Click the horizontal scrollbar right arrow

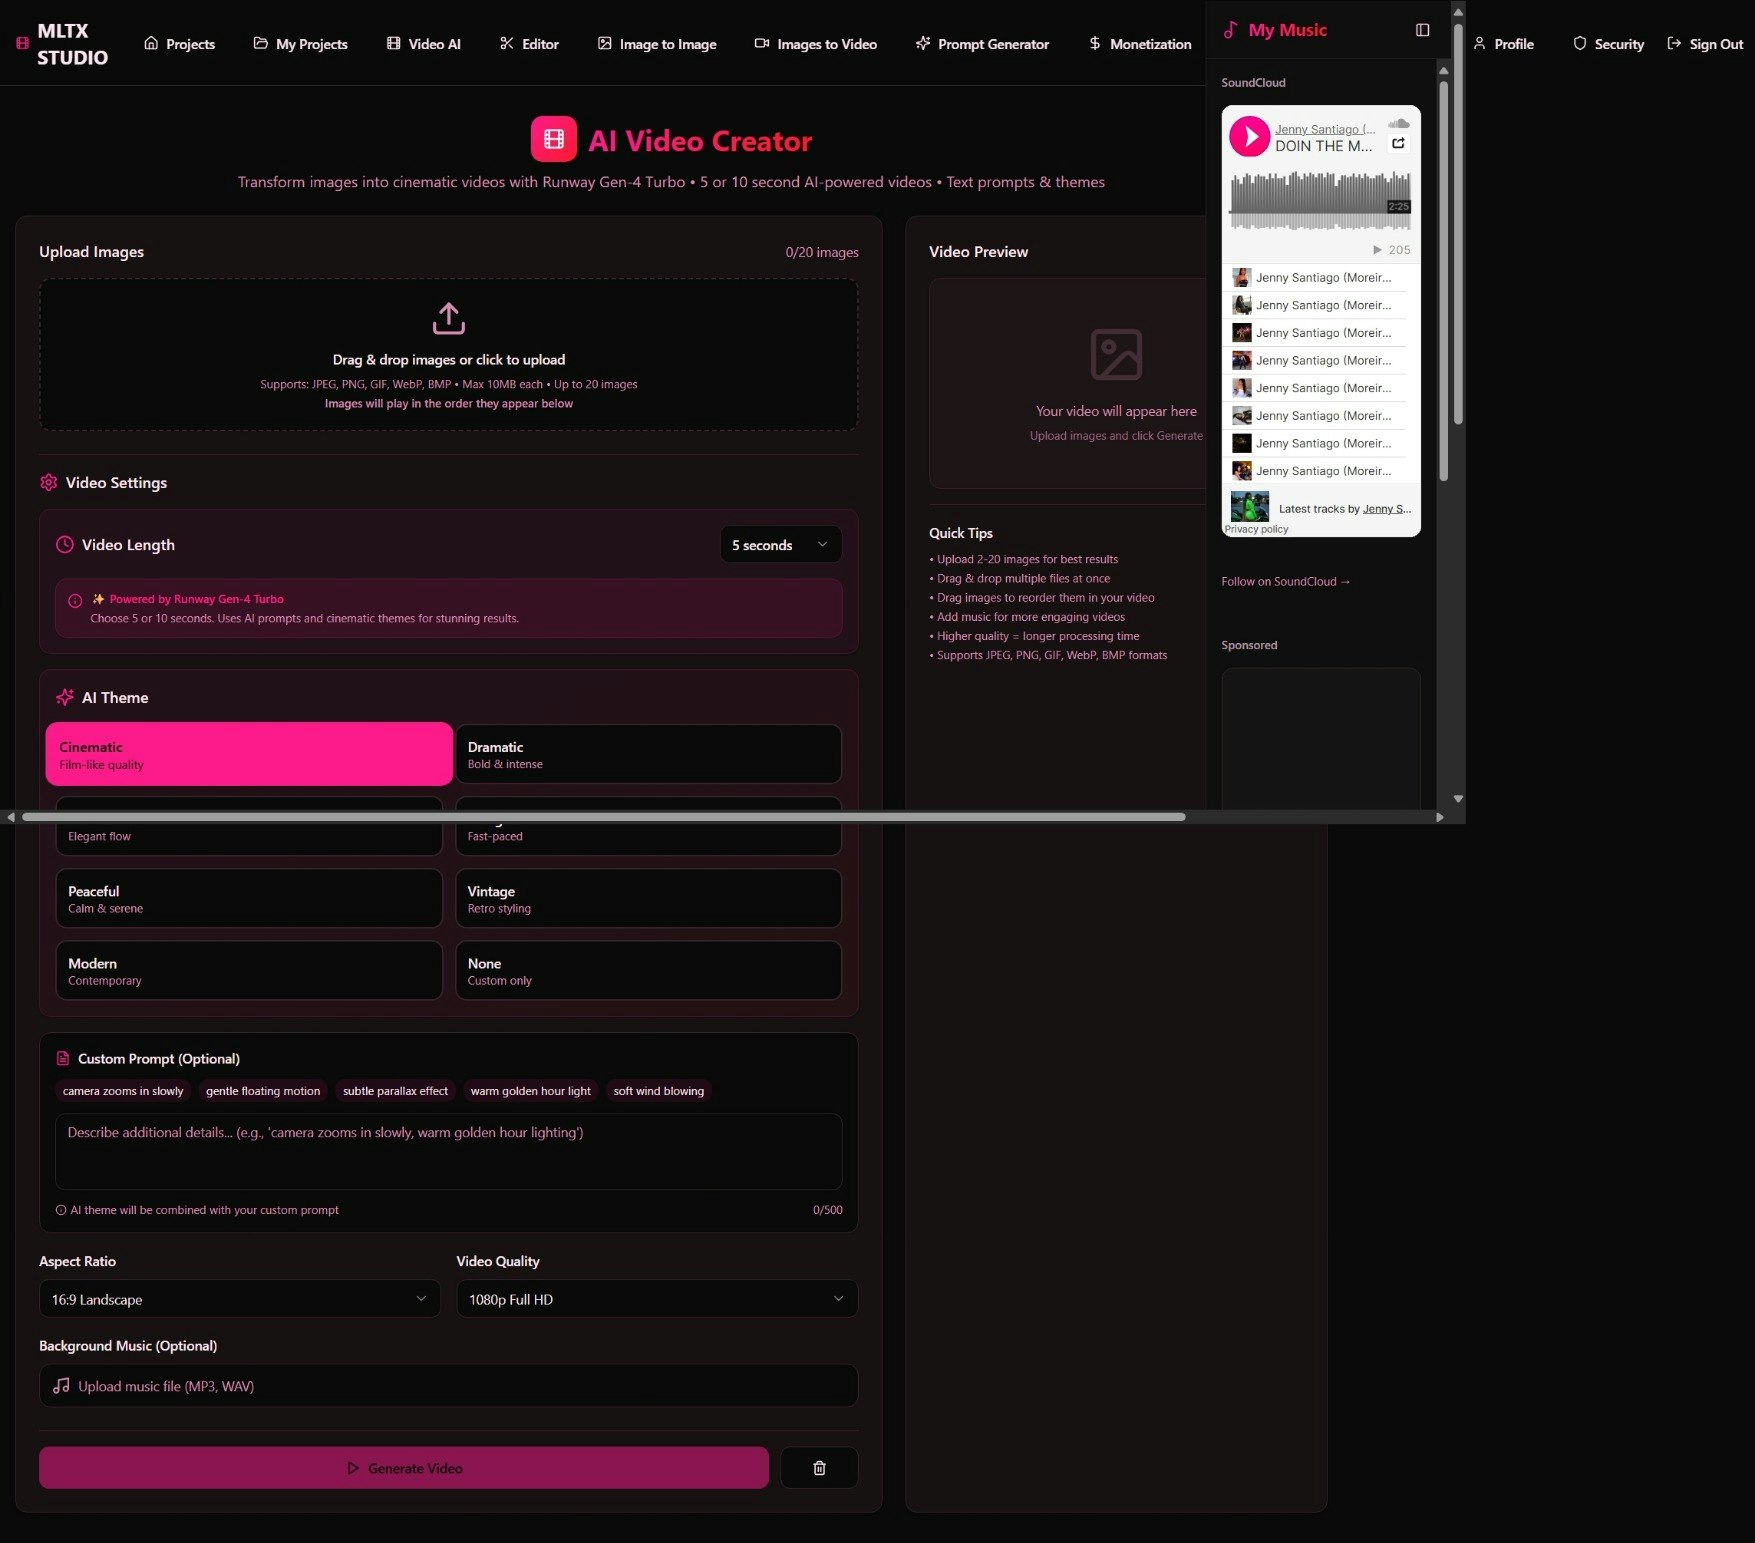[x=1439, y=817]
